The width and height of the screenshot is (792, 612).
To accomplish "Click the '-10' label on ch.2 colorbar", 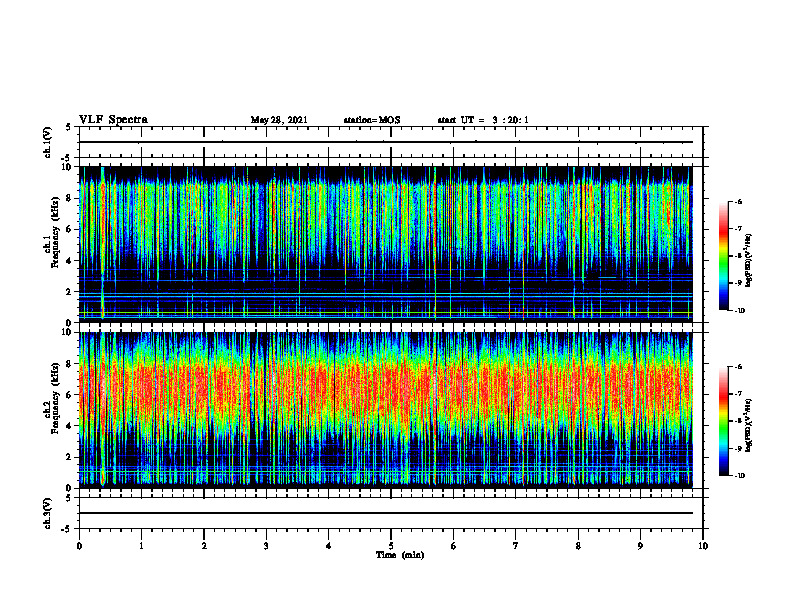I will pyautogui.click(x=739, y=475).
